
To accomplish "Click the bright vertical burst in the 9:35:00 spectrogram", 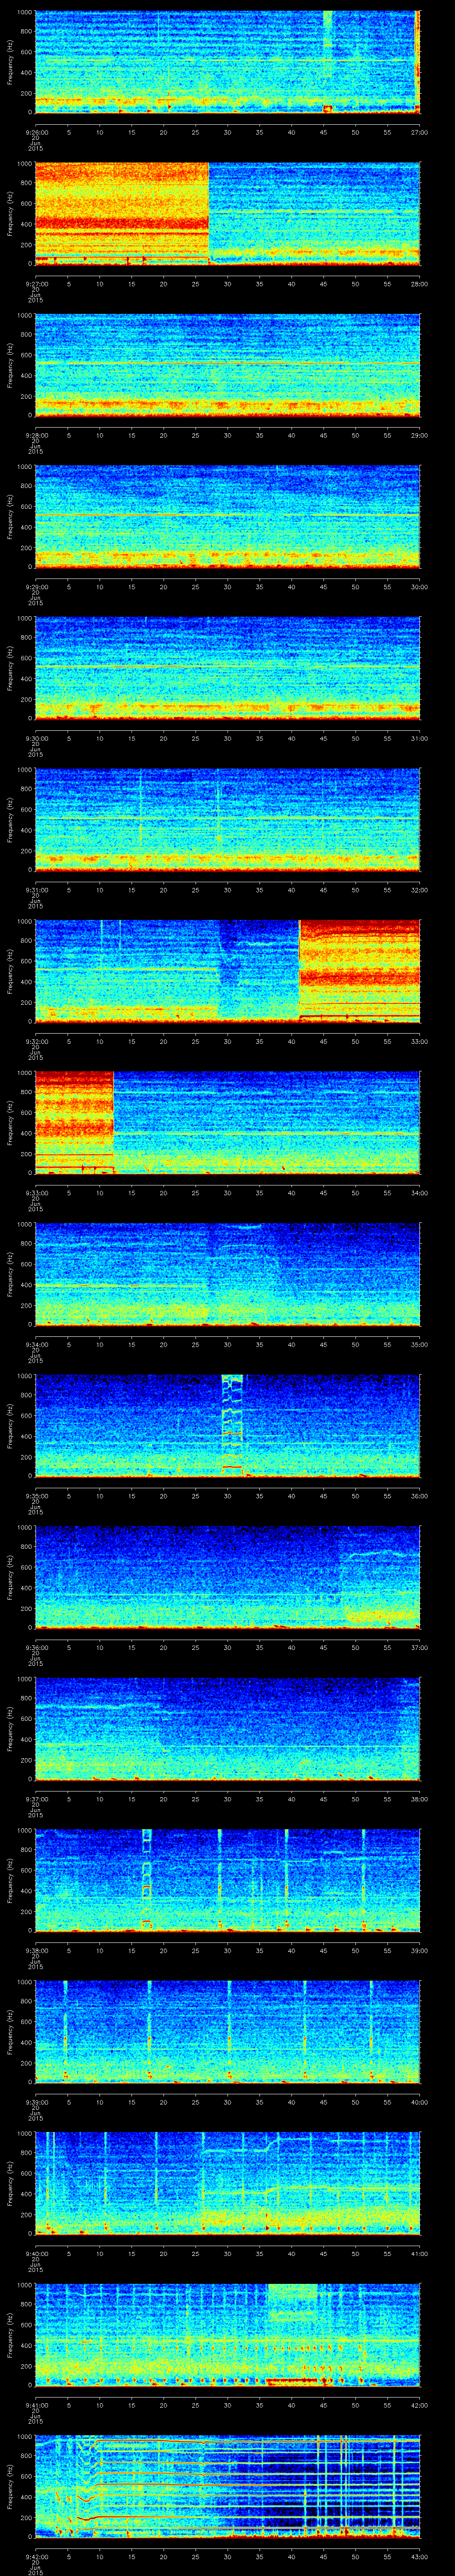I will [232, 1425].
